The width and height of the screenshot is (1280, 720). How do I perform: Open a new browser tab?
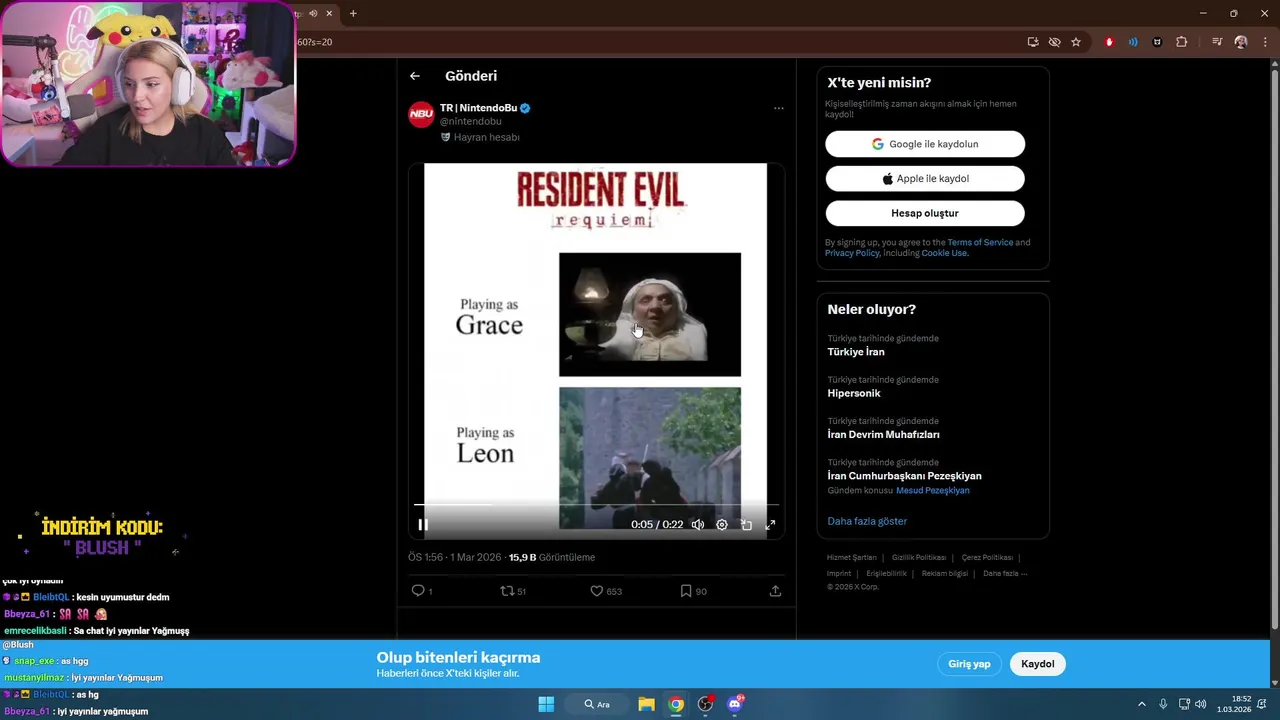(x=353, y=13)
